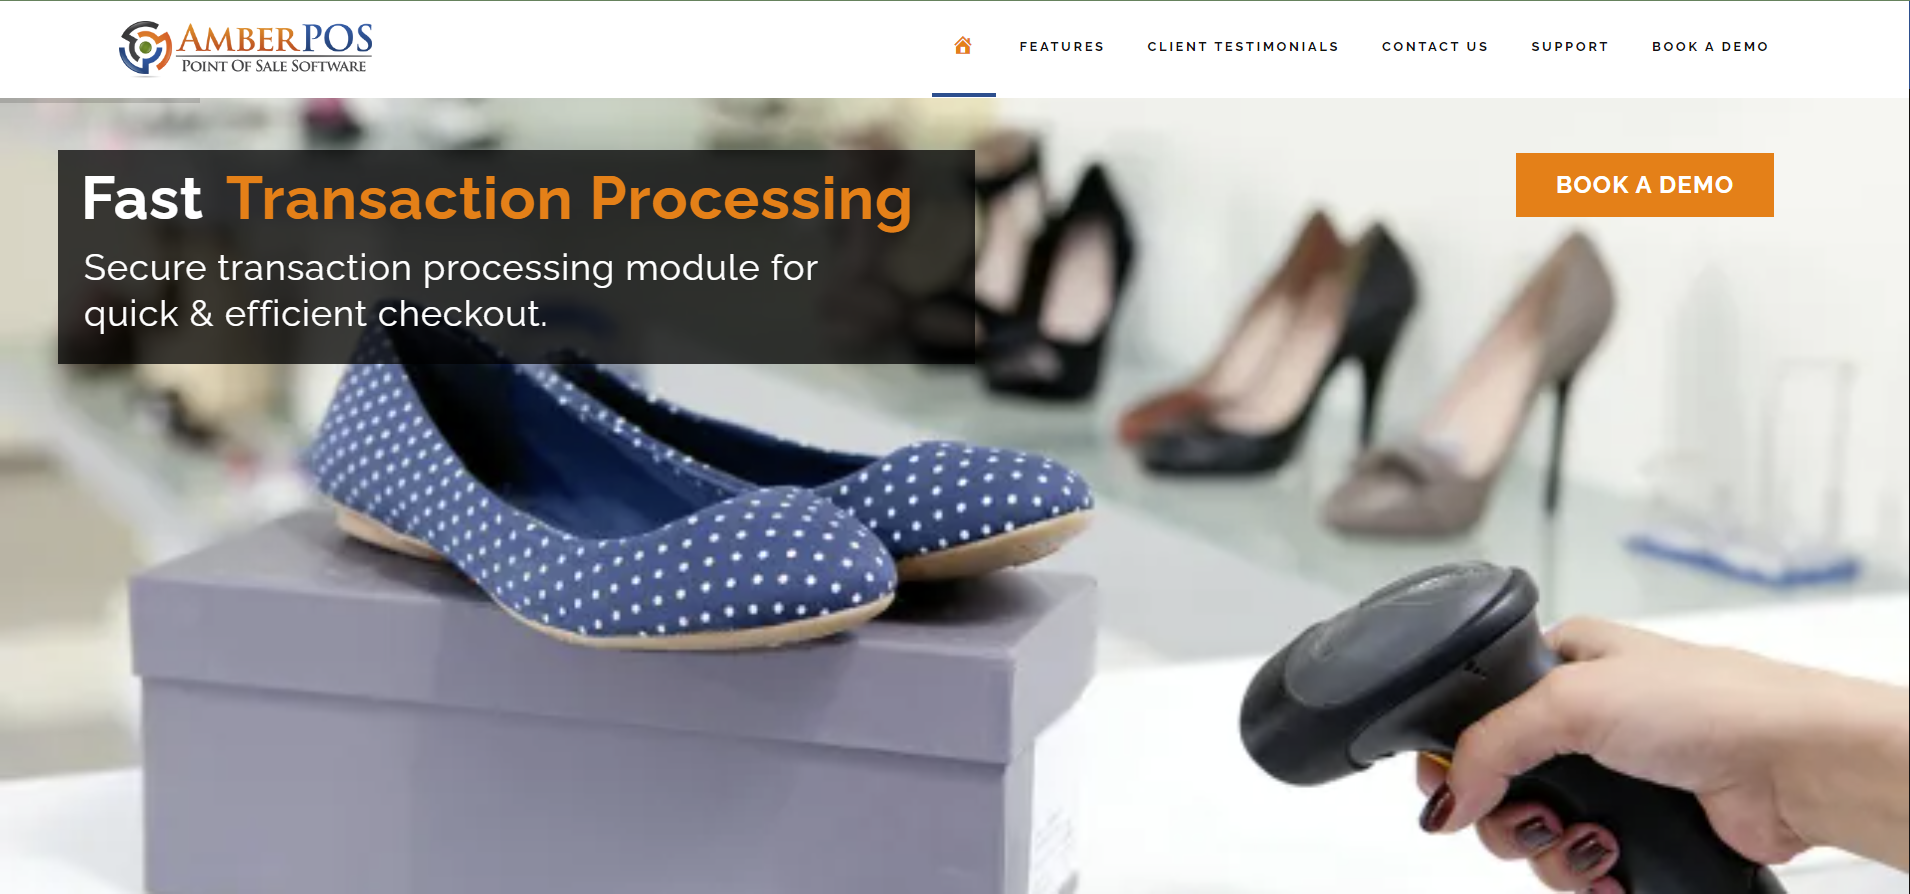Viewport: 1910px width, 894px height.
Task: Click the word 'Fast' in the white heading
Action: (142, 199)
